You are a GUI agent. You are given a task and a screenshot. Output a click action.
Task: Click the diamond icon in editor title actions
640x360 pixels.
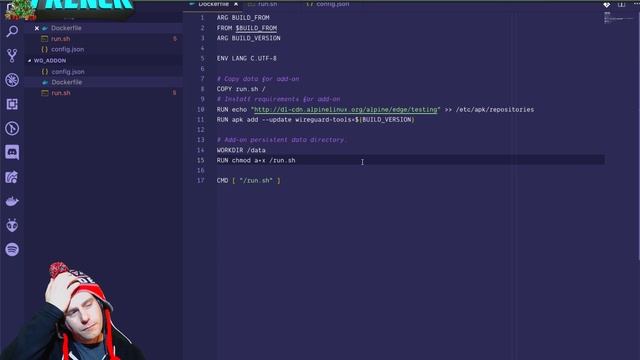[607, 4]
